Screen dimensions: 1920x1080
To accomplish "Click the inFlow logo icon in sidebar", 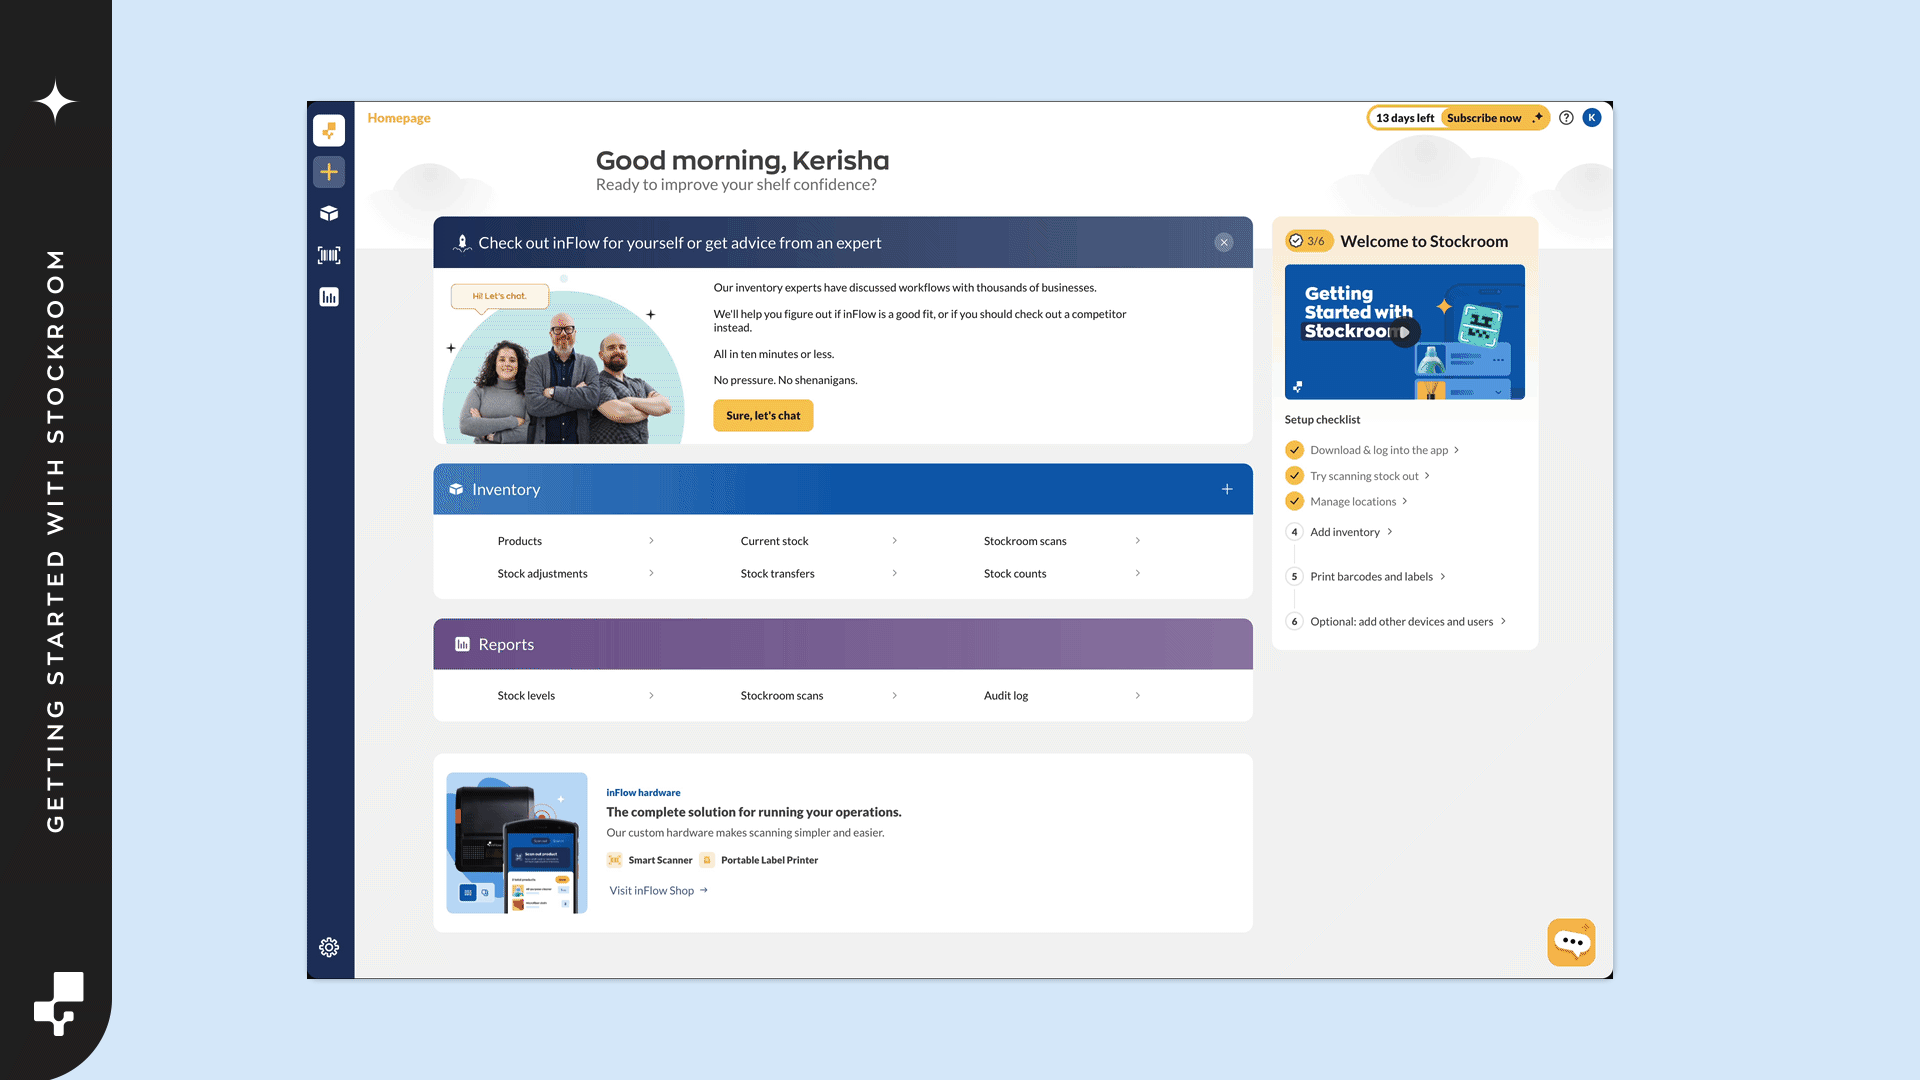I will click(x=329, y=130).
